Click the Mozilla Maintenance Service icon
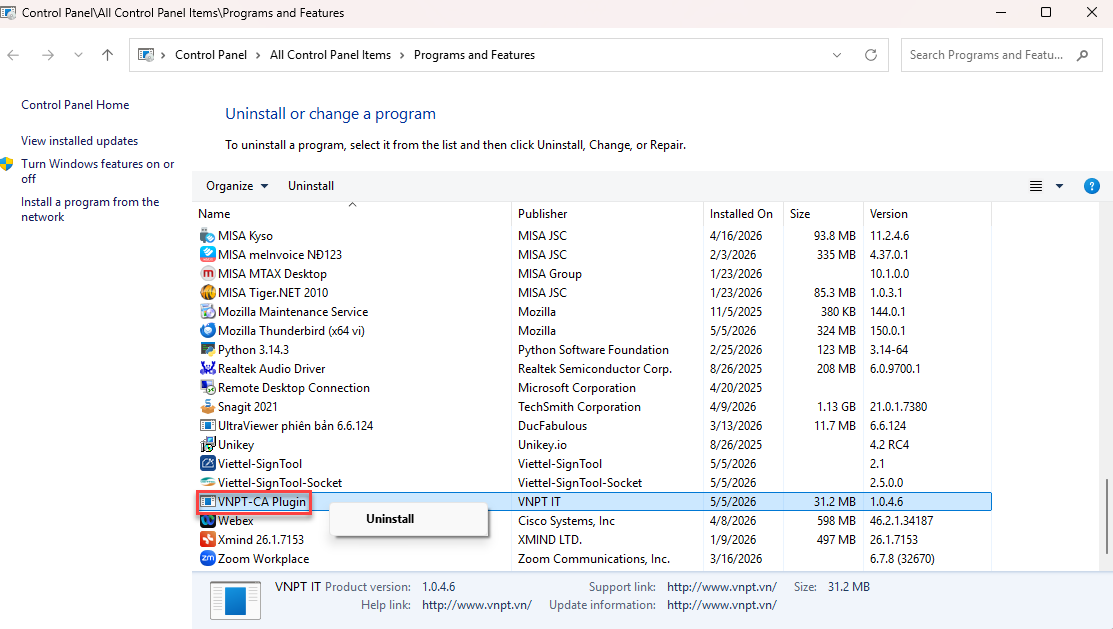Image resolution: width=1113 pixels, height=629 pixels. (207, 312)
